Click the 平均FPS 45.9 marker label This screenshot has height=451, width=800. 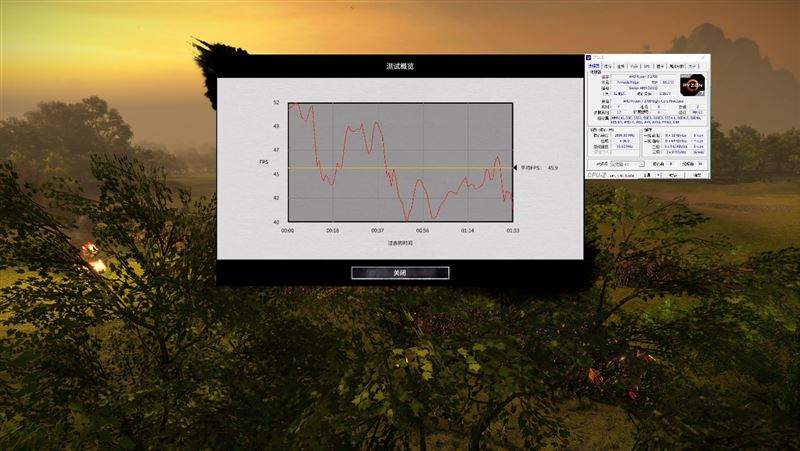point(539,167)
